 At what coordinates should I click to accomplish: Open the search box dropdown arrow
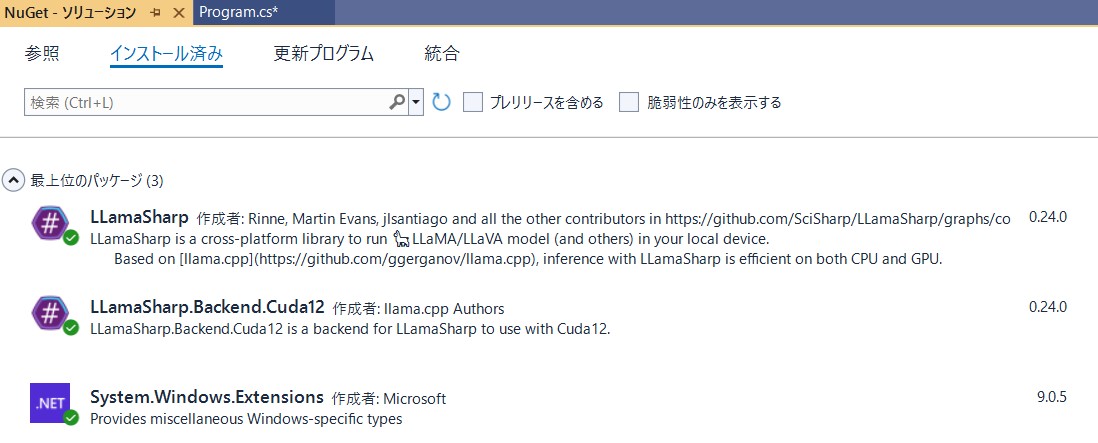(x=416, y=102)
